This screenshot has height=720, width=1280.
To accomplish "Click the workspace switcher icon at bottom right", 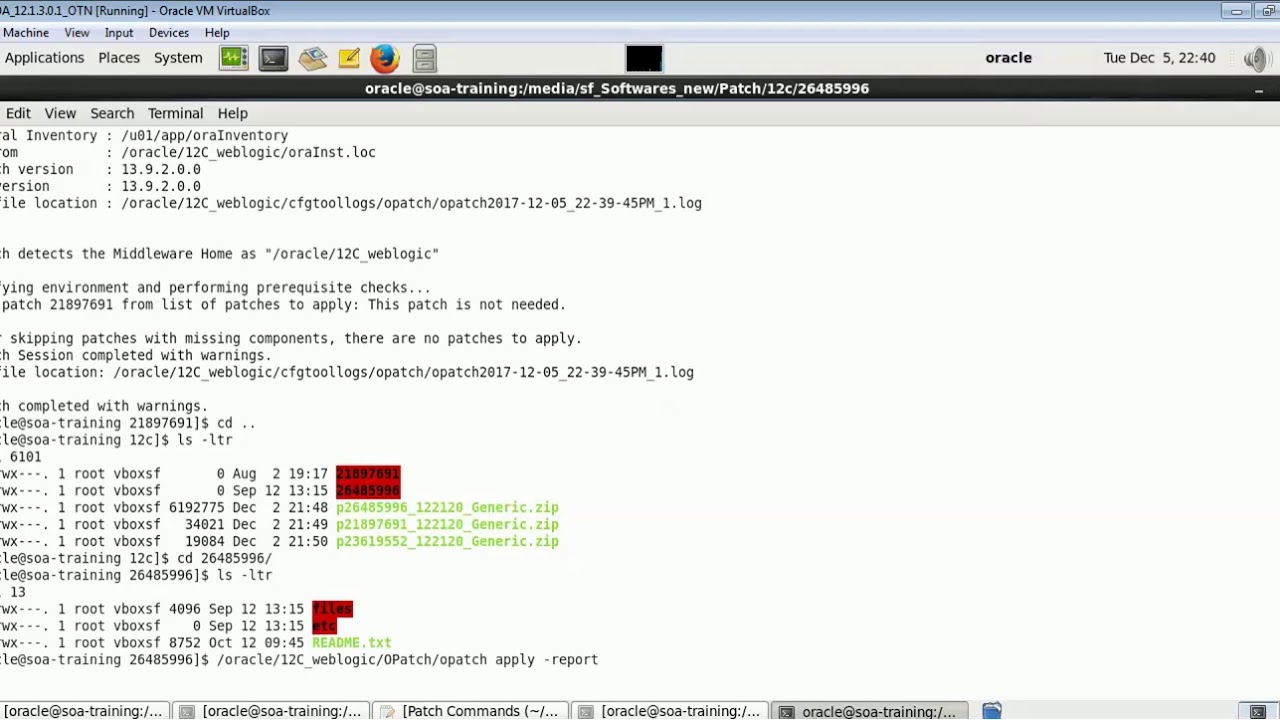I will pos(1258,712).
